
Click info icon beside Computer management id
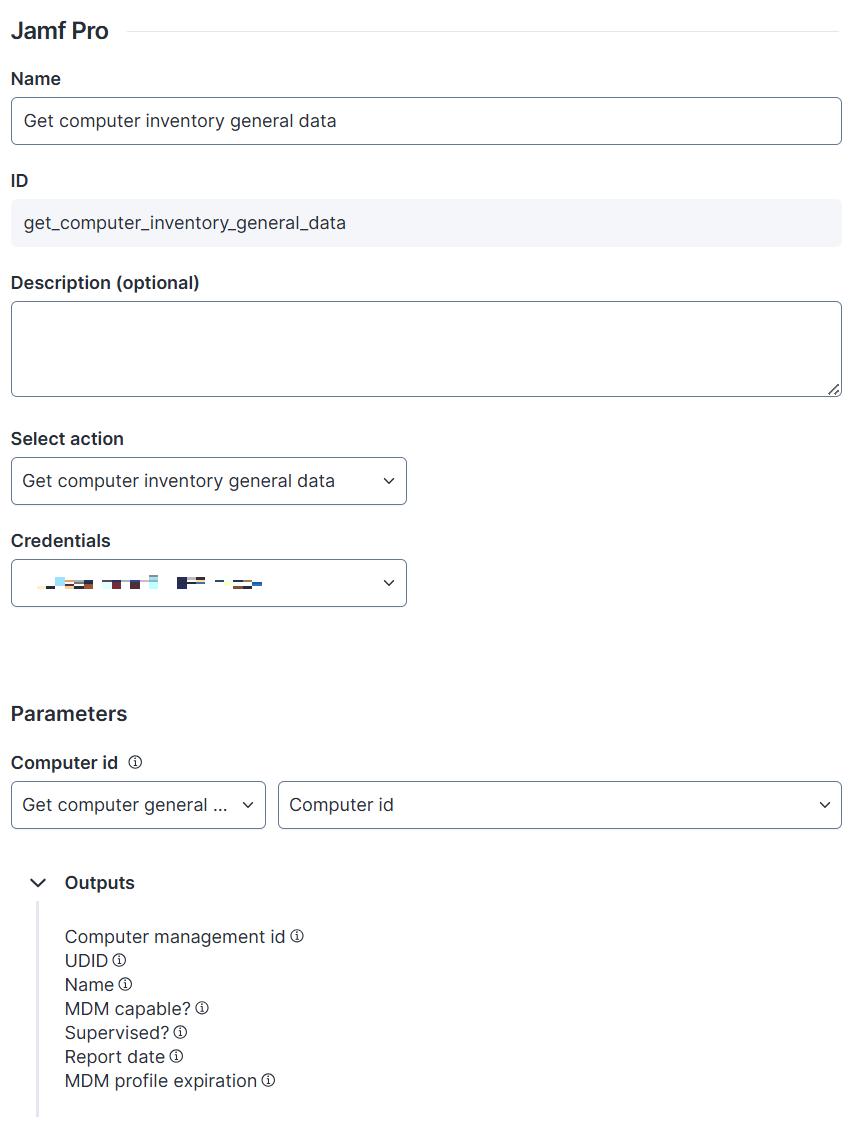tap(297, 936)
